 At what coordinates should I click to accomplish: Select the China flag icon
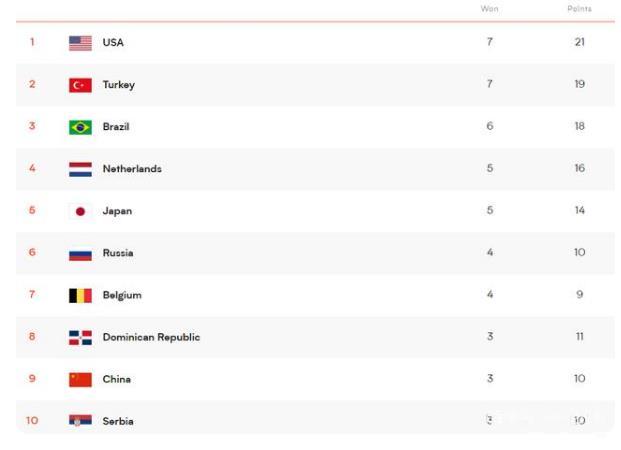80,379
